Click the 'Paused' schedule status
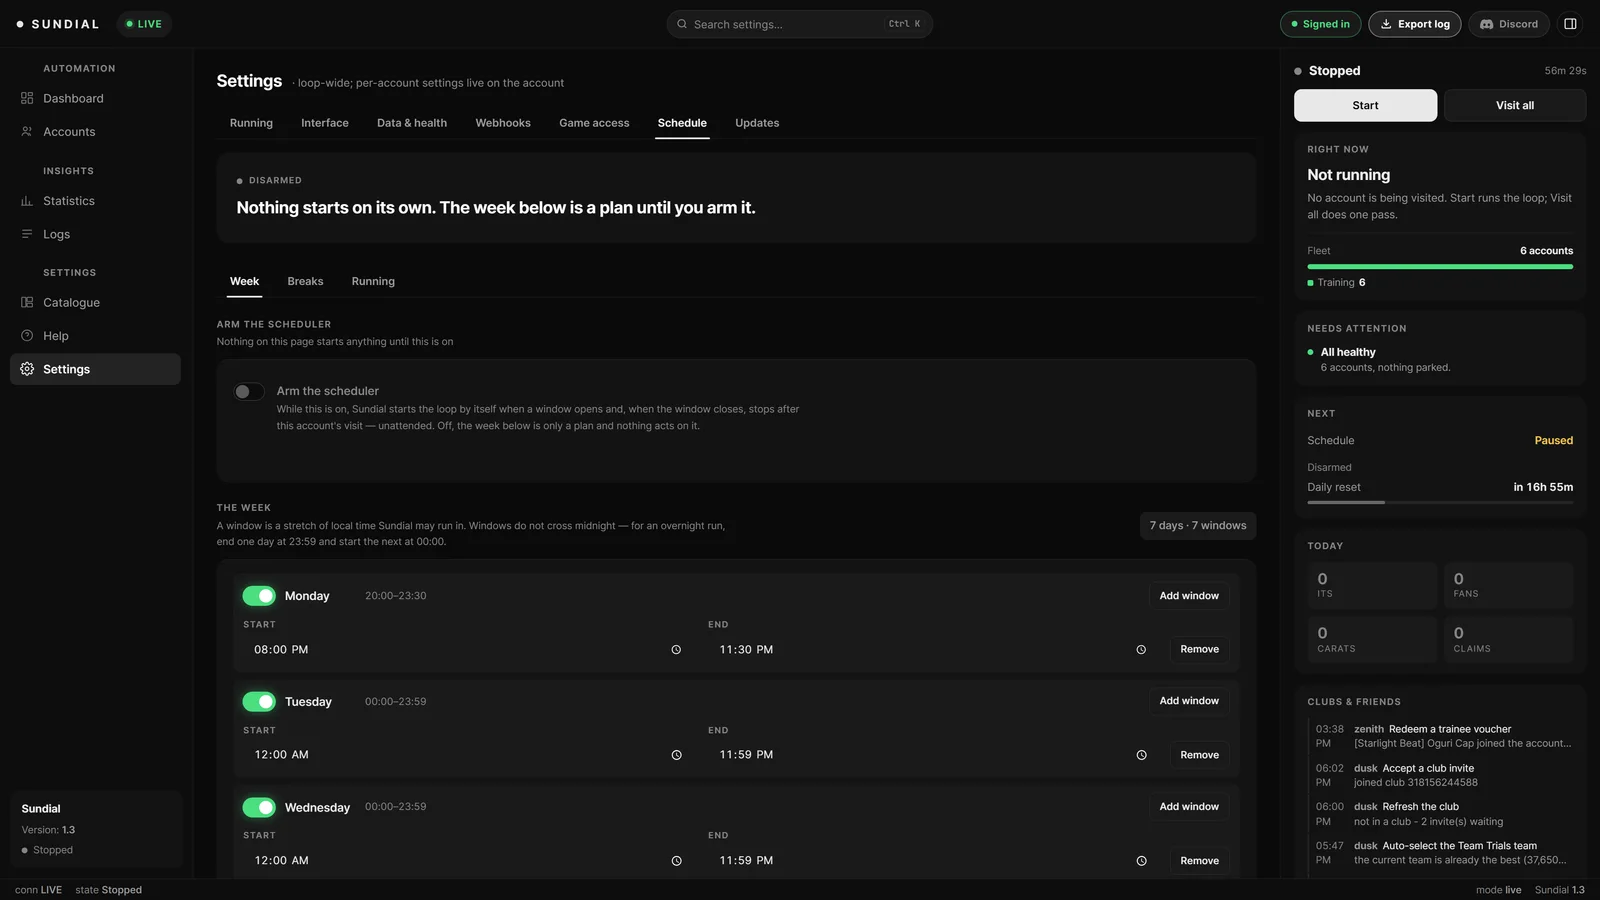 point(1553,441)
